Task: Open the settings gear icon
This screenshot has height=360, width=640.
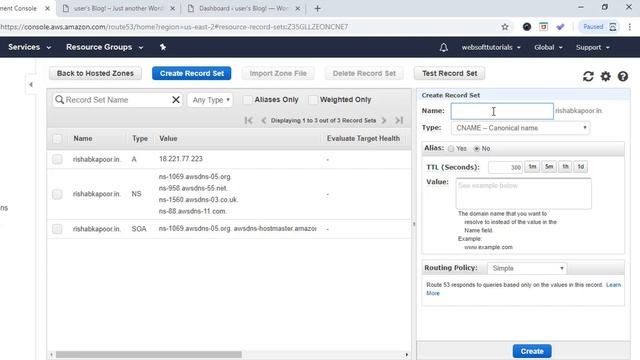Action: [x=606, y=76]
